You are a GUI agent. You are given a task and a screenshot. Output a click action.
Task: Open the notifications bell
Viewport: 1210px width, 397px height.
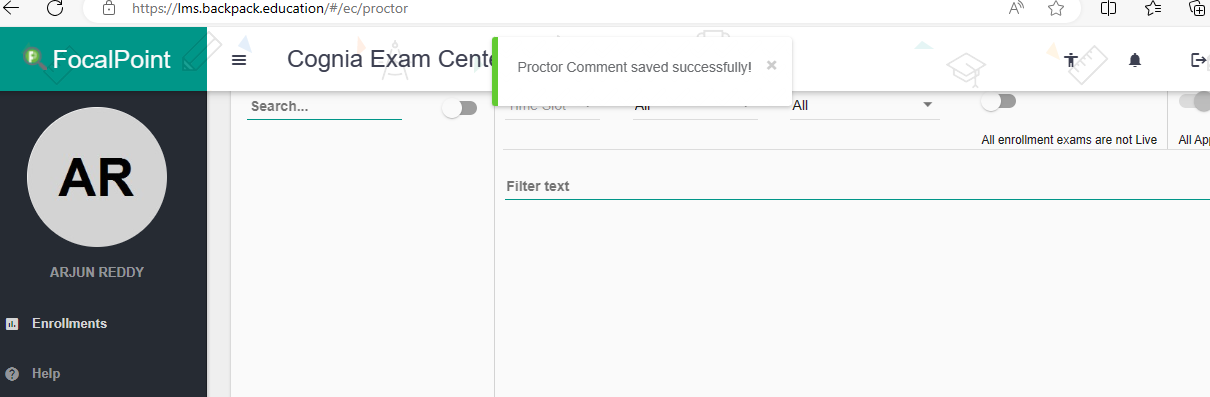pyautogui.click(x=1134, y=60)
